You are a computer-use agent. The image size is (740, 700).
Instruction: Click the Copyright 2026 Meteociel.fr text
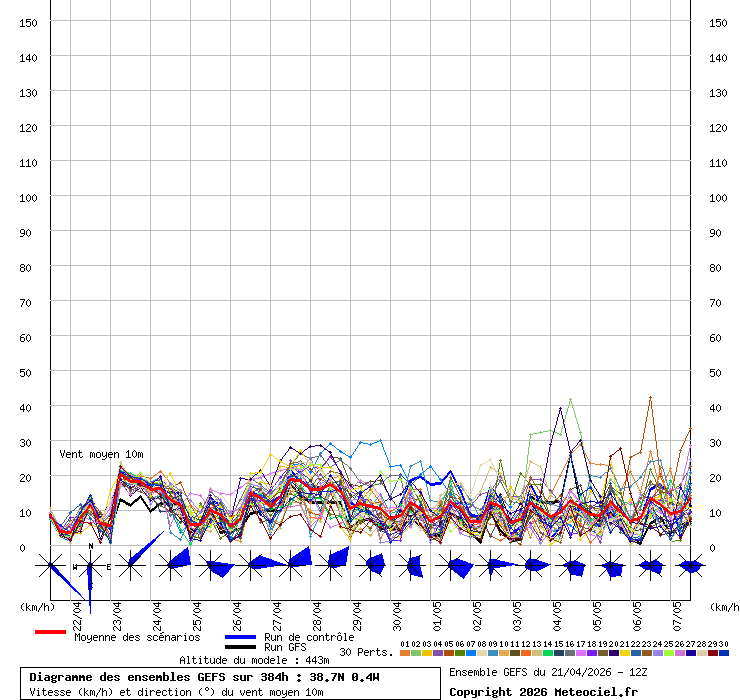543,692
